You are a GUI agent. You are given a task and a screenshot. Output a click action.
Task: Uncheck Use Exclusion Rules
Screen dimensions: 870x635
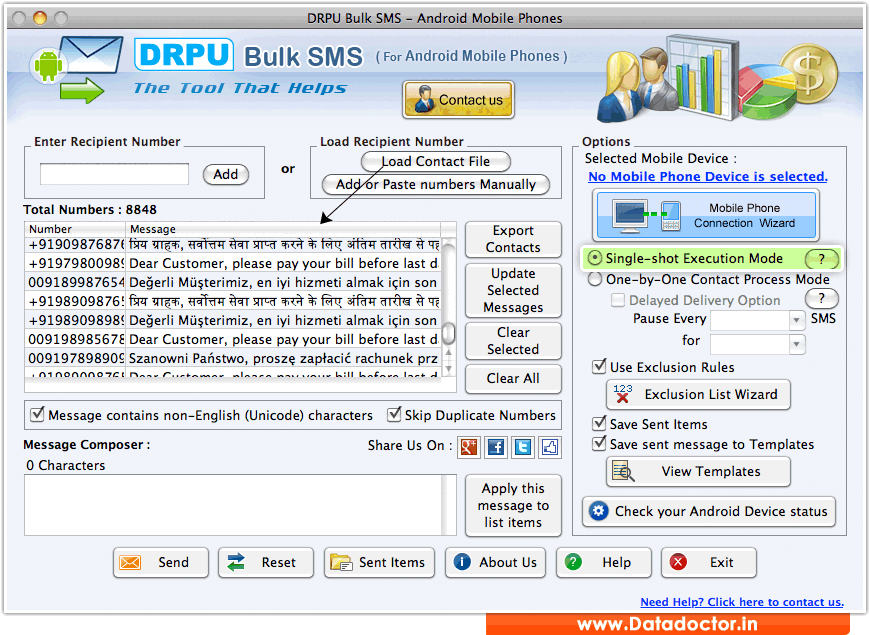(x=599, y=367)
